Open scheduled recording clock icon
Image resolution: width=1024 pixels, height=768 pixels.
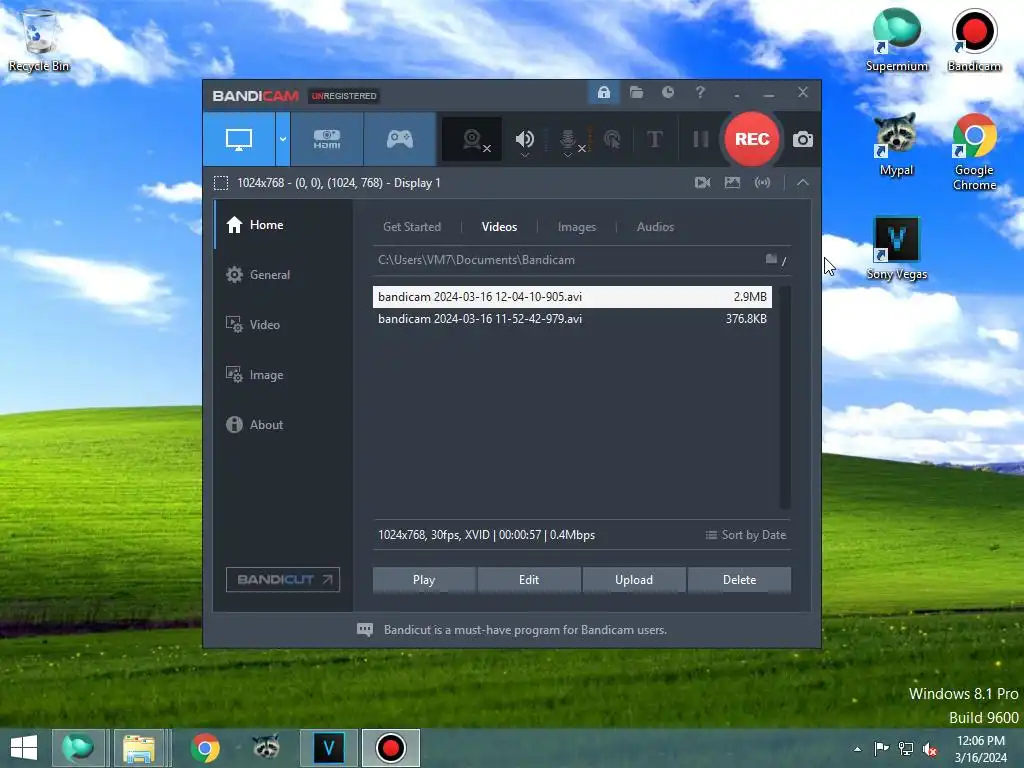tap(667, 93)
